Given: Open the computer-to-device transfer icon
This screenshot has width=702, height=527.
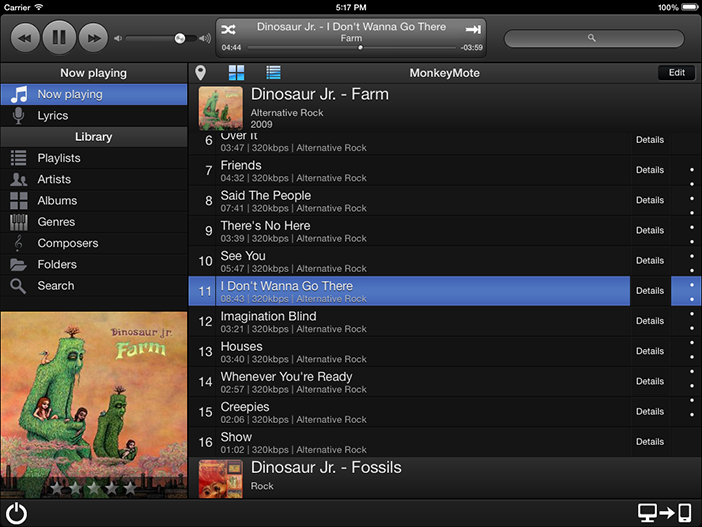Looking at the screenshot, I should [x=664, y=513].
